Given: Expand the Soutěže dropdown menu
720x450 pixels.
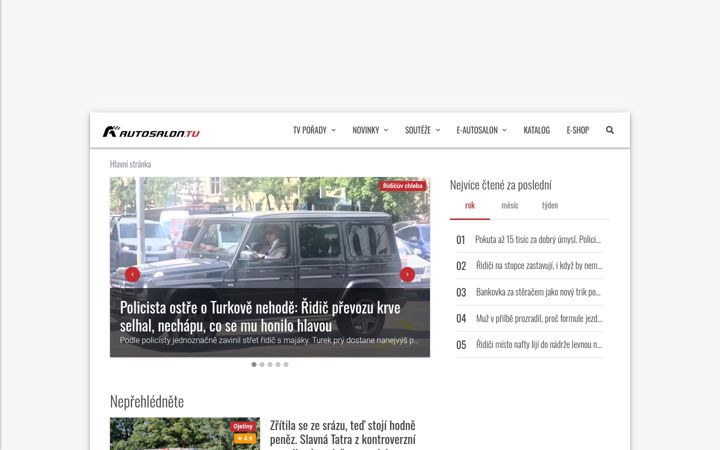Looking at the screenshot, I should [422, 130].
